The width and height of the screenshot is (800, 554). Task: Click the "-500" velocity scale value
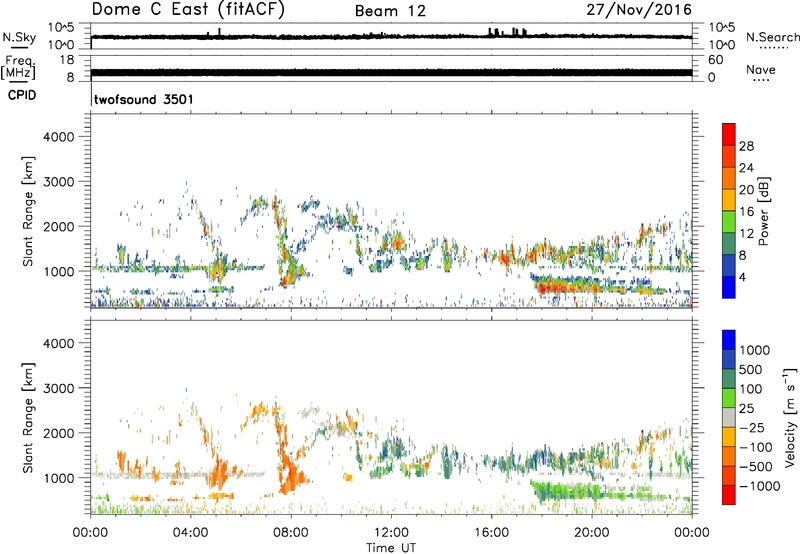coord(755,467)
